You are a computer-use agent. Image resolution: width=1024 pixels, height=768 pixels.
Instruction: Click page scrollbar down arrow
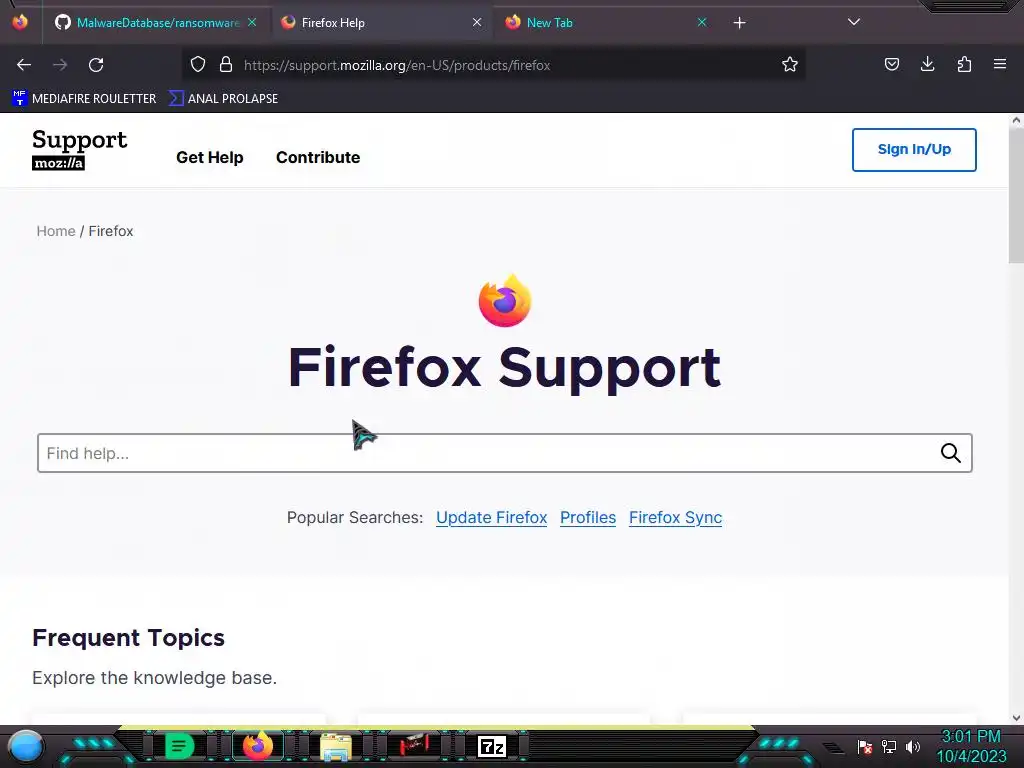pos(1016,718)
